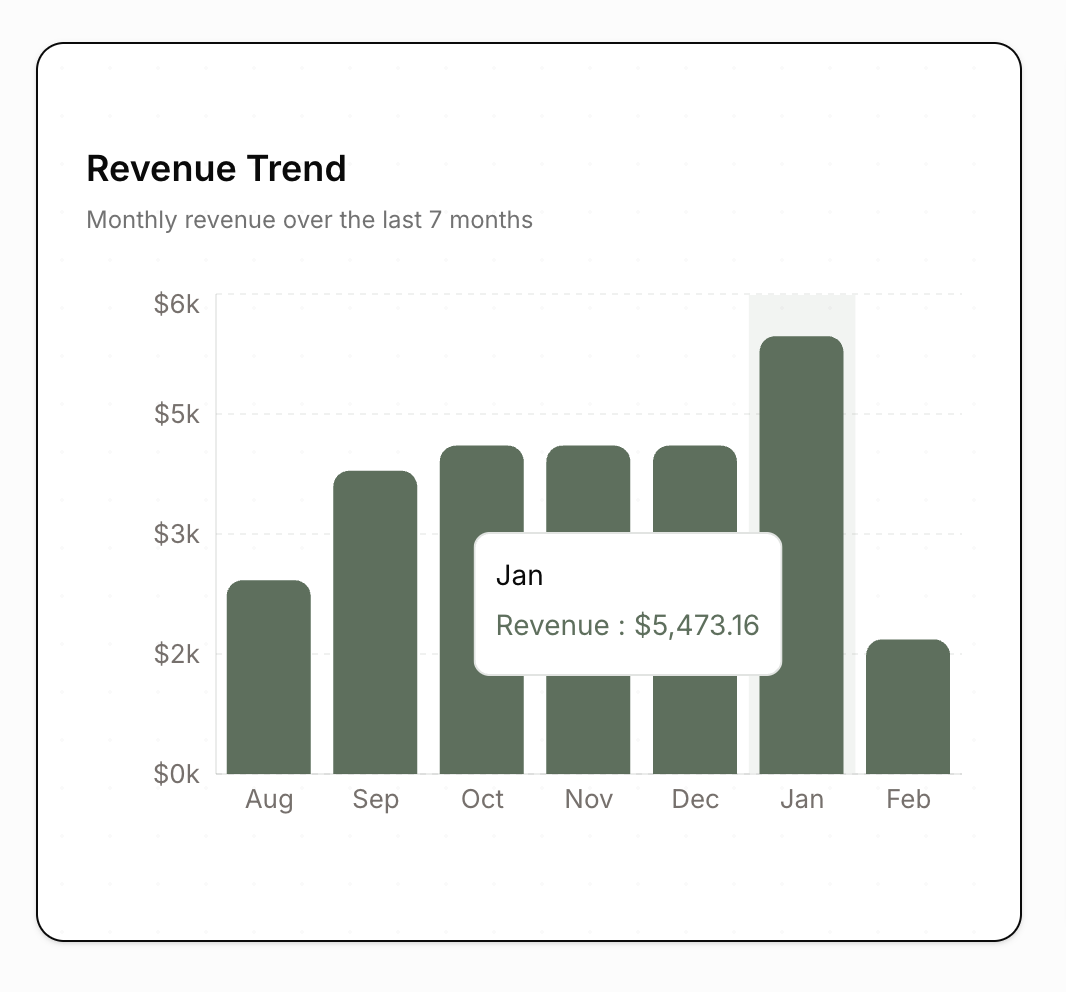Click the $0k y-axis label
1066x992 pixels.
click(177, 774)
